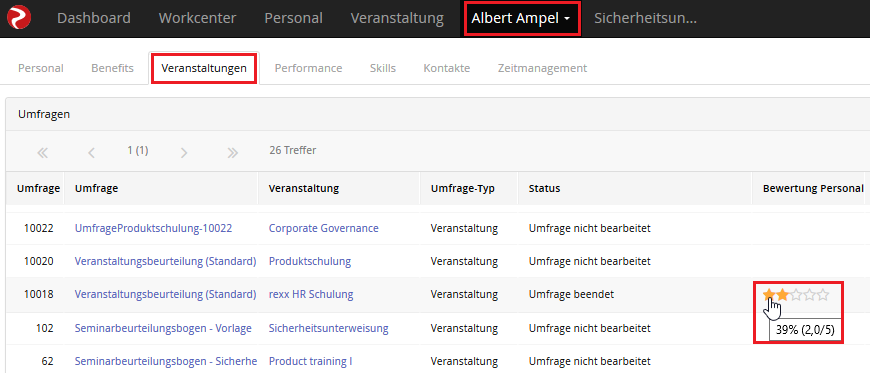The width and height of the screenshot is (870, 373).
Task: Open the Dashboard menu item
Action: tap(94, 18)
